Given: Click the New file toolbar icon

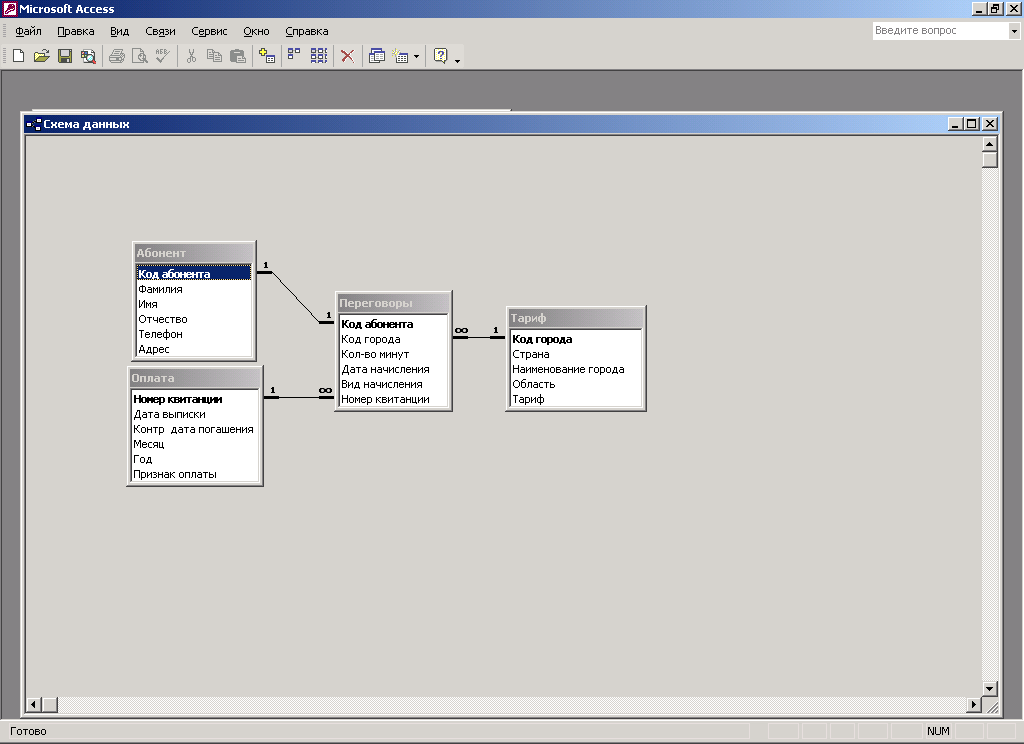Looking at the screenshot, I should point(18,56).
